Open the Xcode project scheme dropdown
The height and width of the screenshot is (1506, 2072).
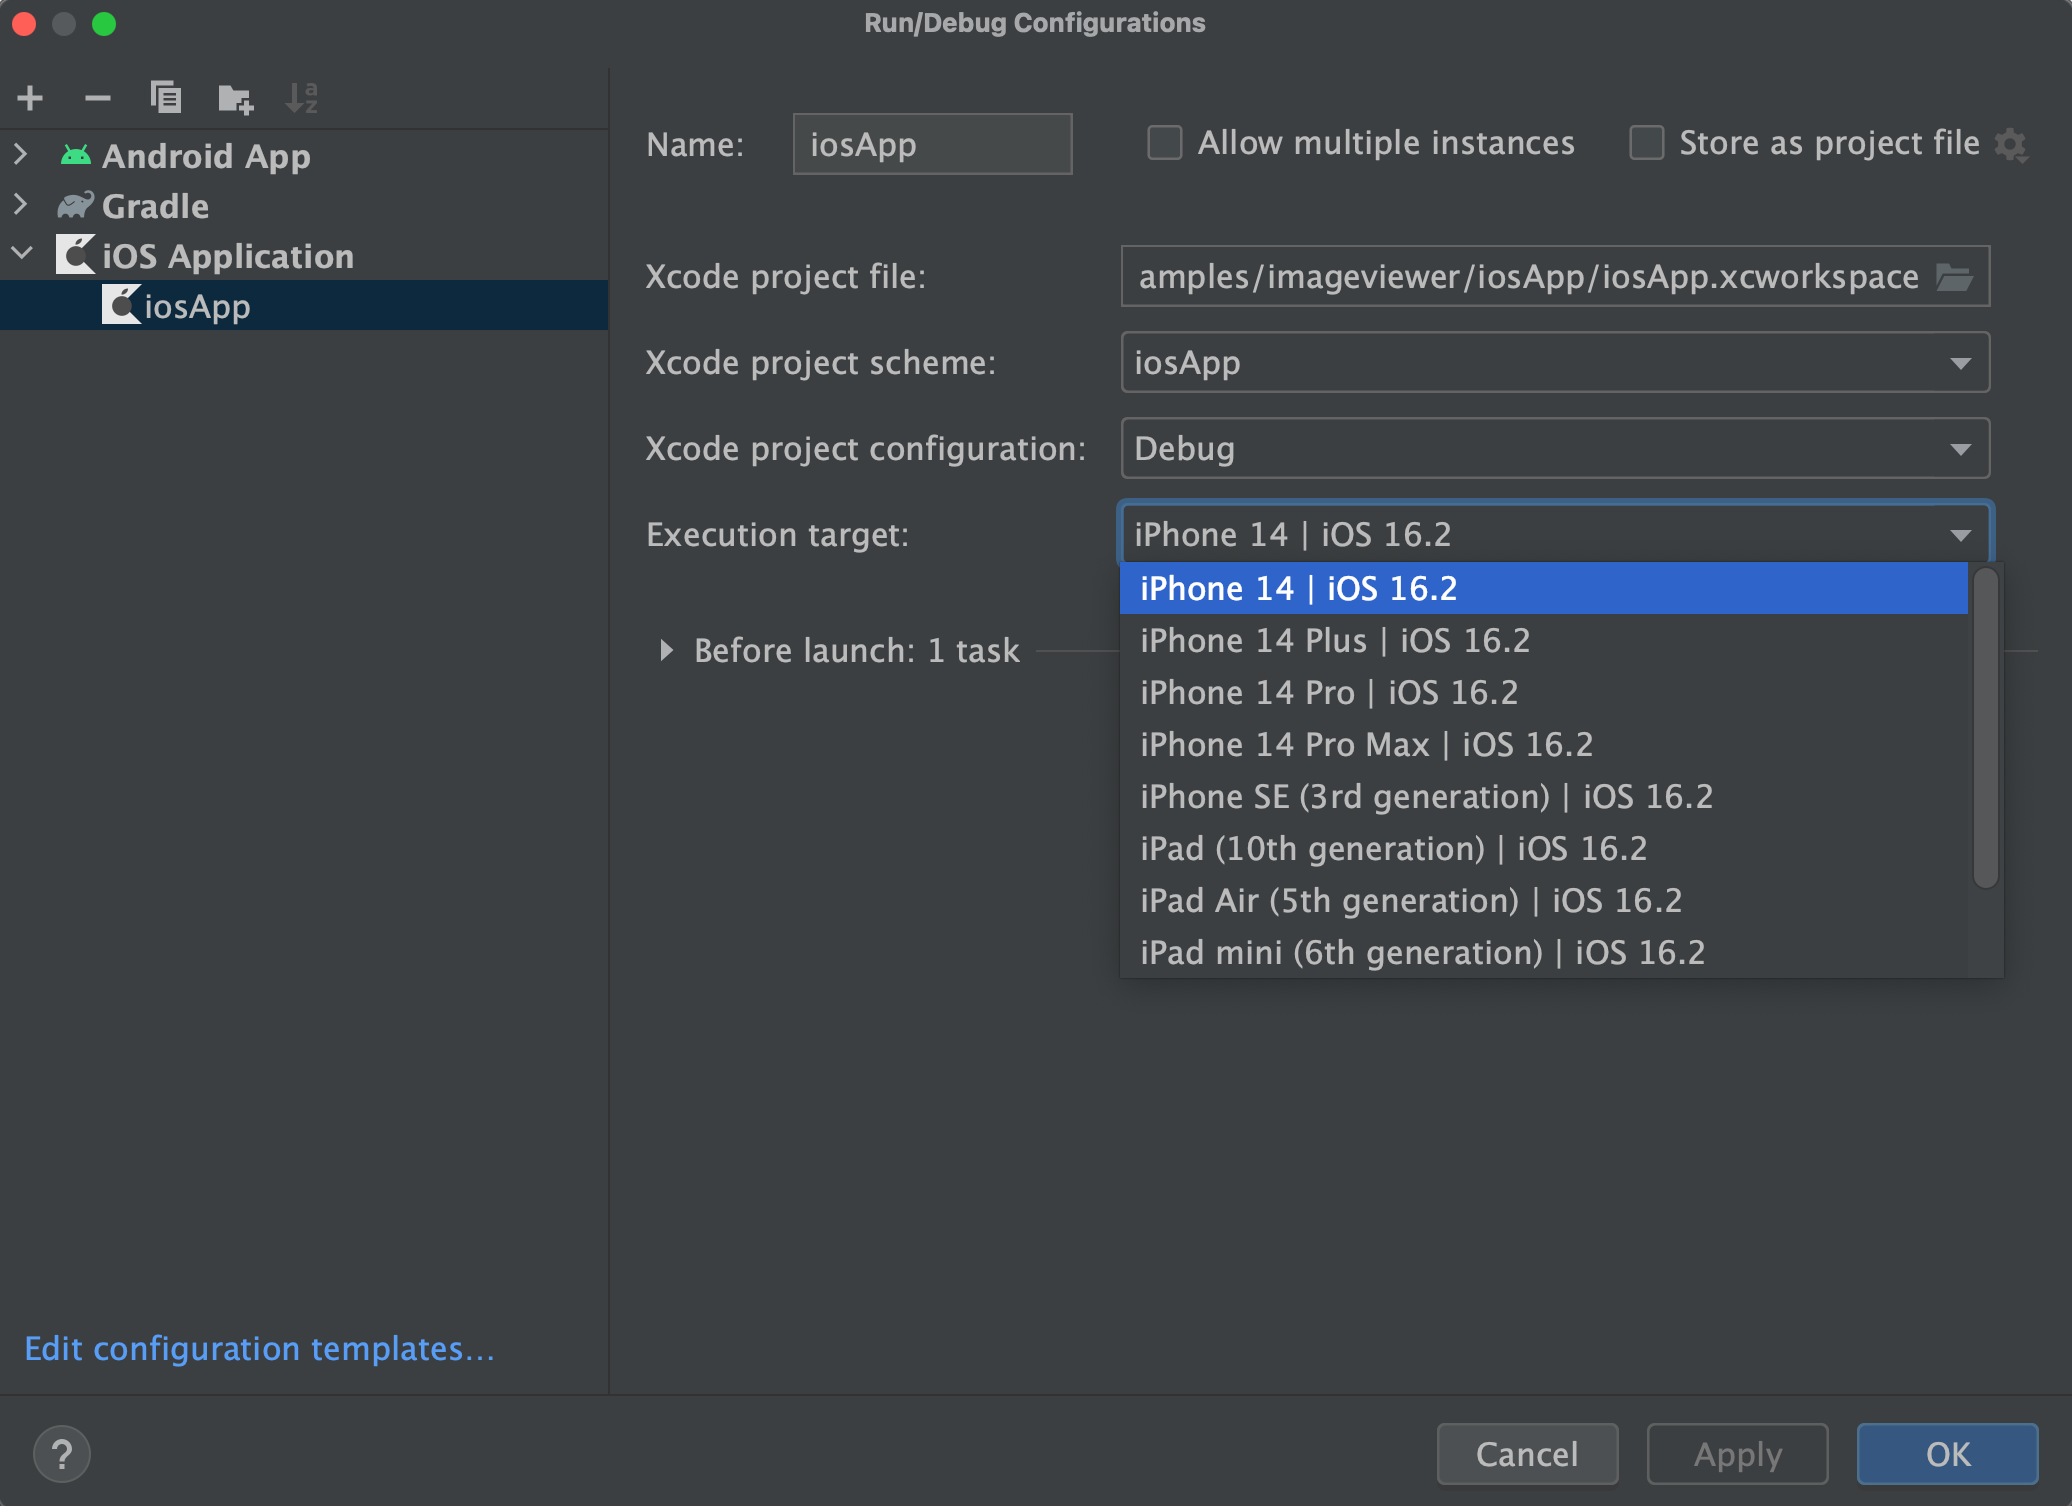[1555, 362]
